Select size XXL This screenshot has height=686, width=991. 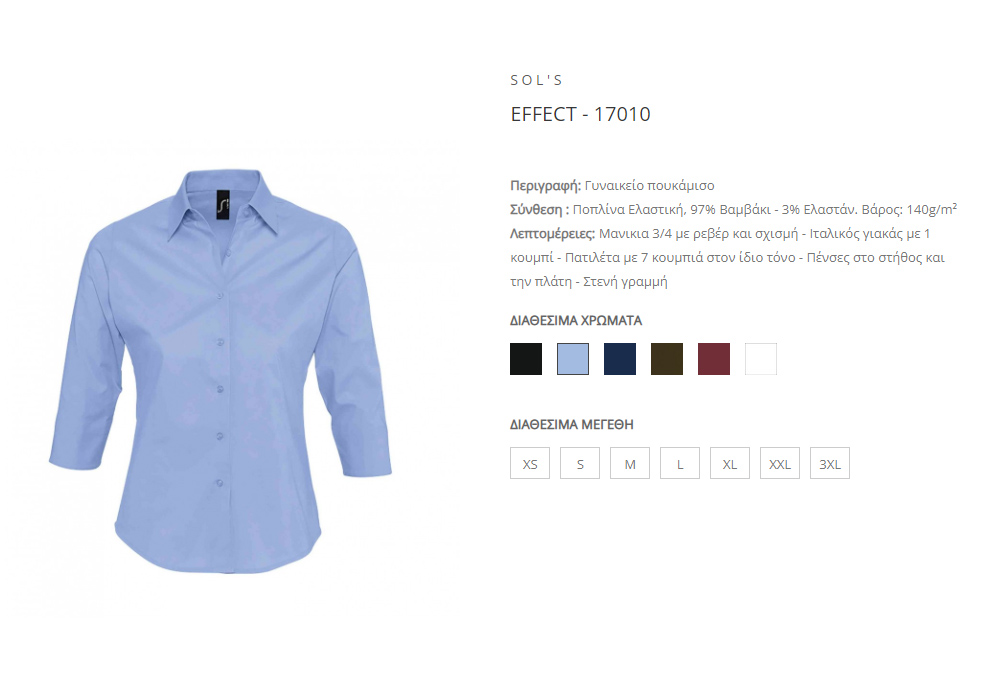click(x=779, y=463)
